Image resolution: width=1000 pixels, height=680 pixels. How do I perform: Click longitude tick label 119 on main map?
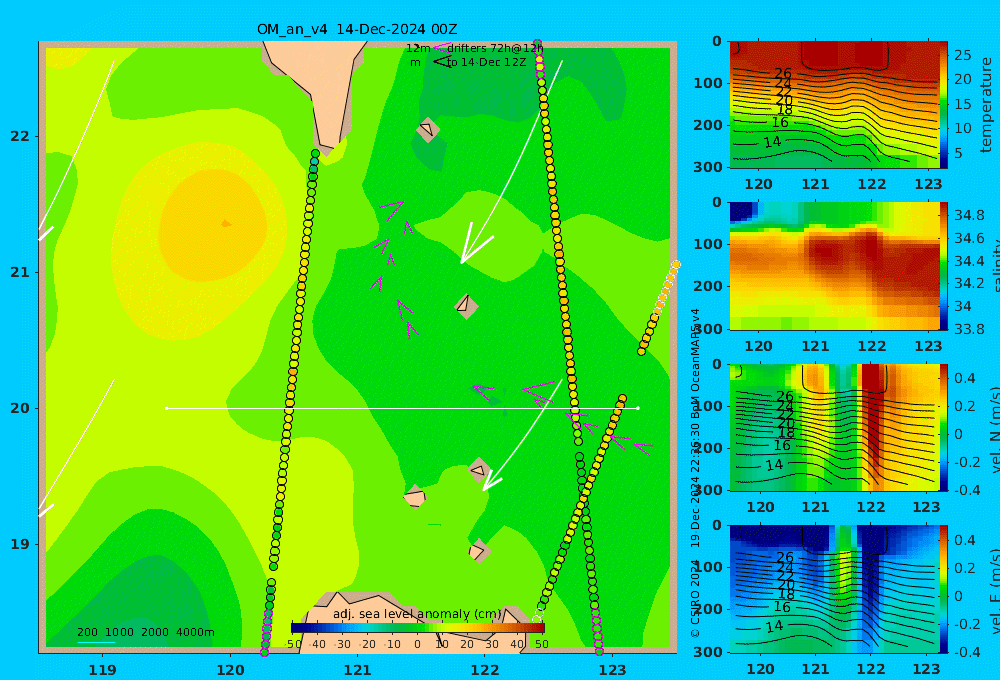(102, 670)
